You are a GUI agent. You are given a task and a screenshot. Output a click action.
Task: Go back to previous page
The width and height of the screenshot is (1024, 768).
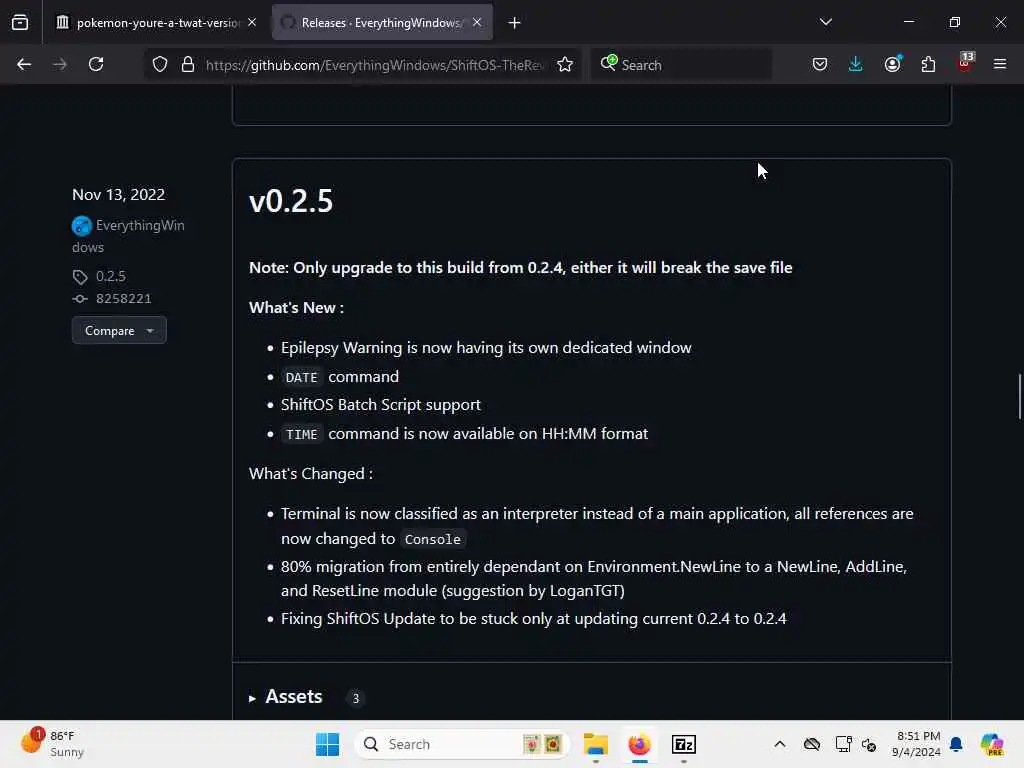[24, 64]
